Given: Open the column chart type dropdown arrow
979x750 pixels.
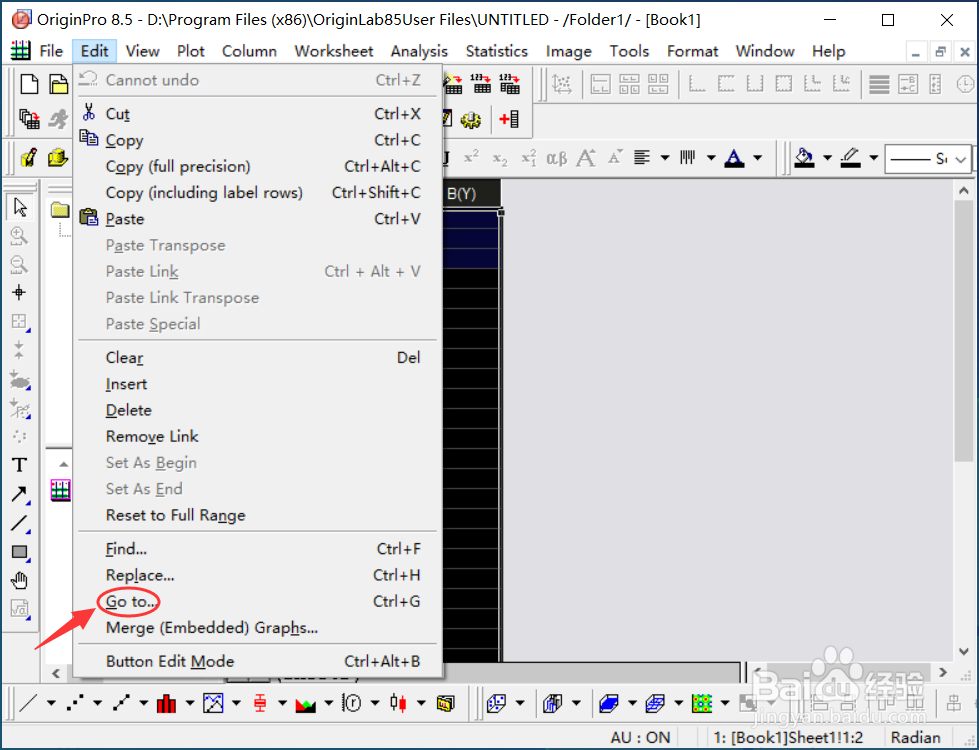Looking at the screenshot, I should pyautogui.click(x=190, y=703).
